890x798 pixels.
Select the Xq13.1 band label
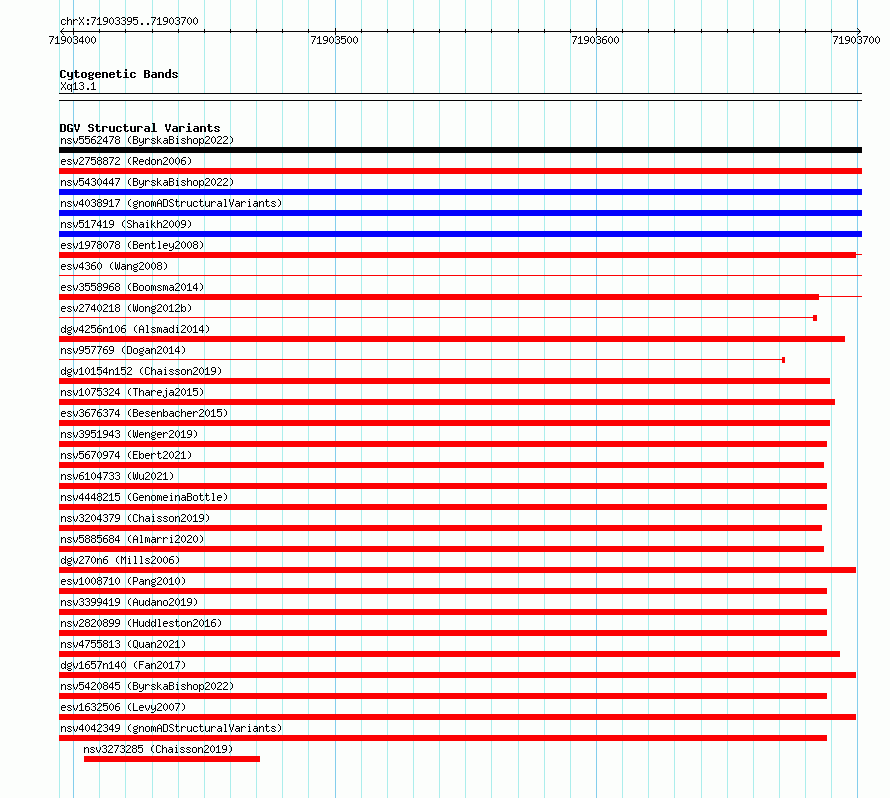tap(78, 86)
